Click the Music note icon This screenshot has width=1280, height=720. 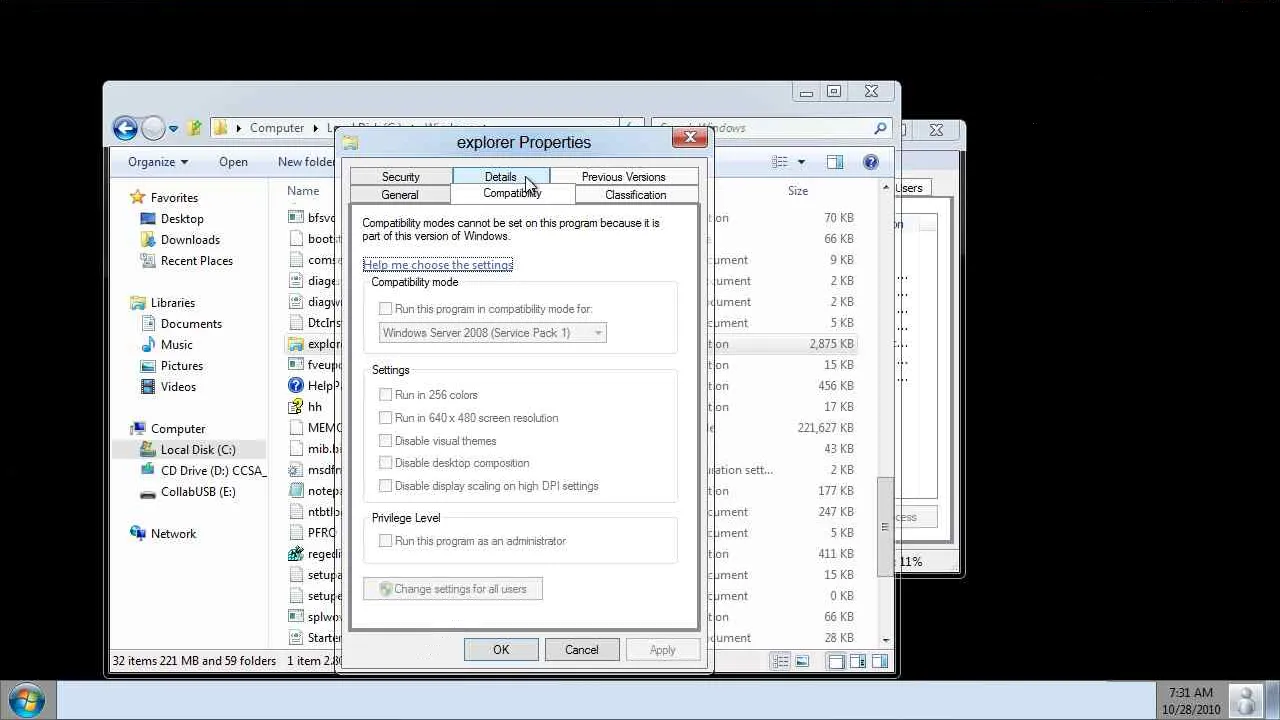click(x=148, y=345)
